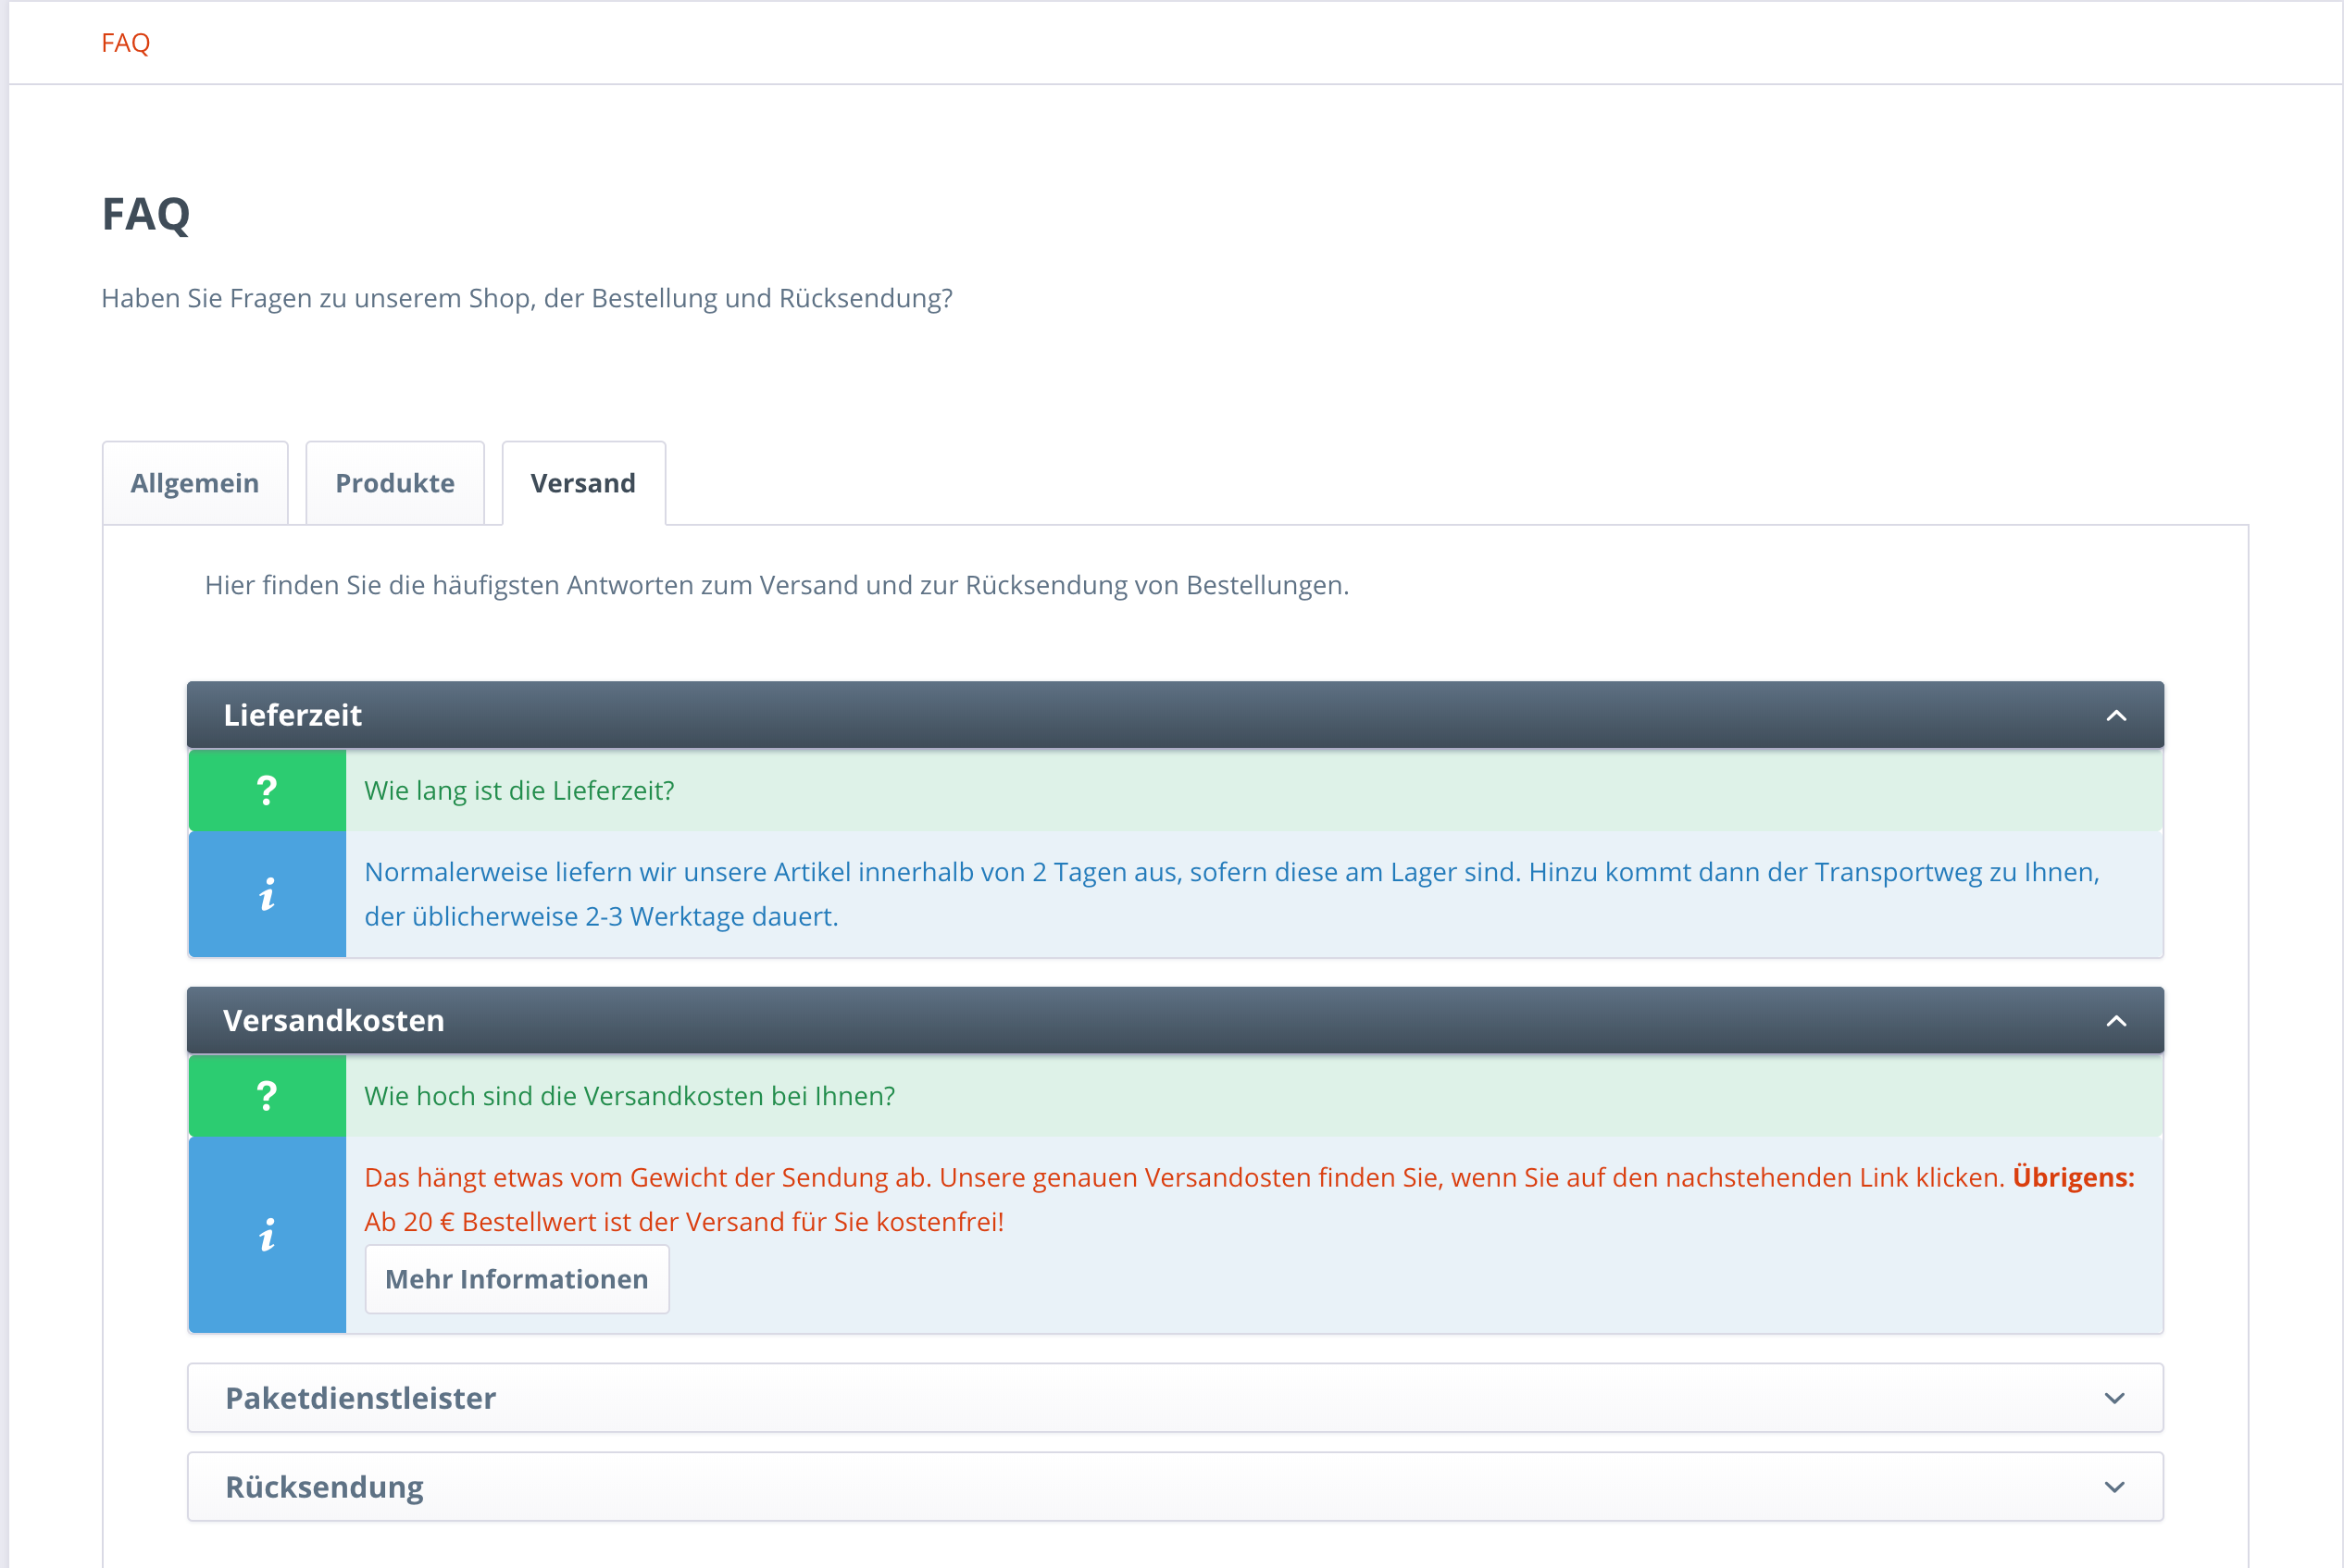Click the Rücksendung panel title
This screenshot has height=1568, width=2344.
tap(324, 1487)
